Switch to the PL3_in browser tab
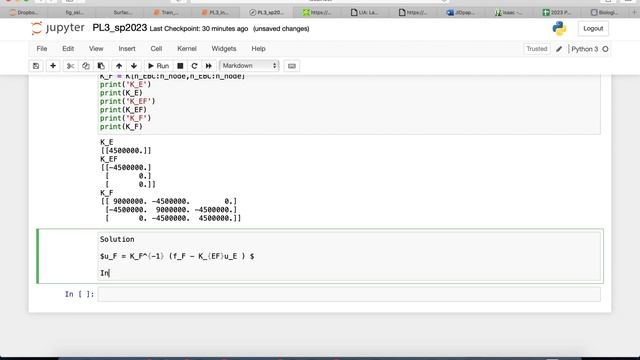Image resolution: width=640 pixels, height=360 pixels. 216,13
